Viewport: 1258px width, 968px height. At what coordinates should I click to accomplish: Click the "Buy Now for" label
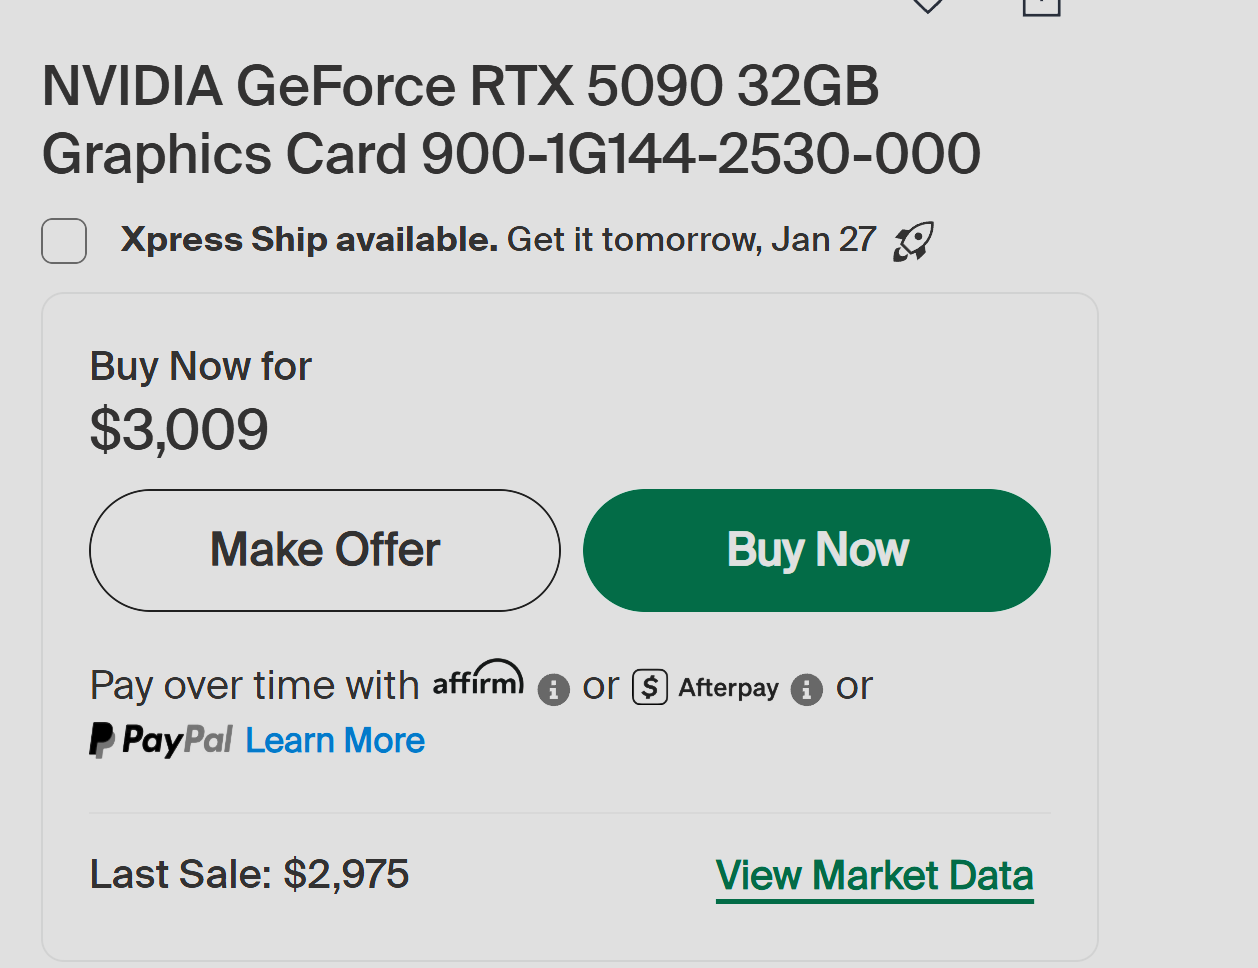point(200,367)
